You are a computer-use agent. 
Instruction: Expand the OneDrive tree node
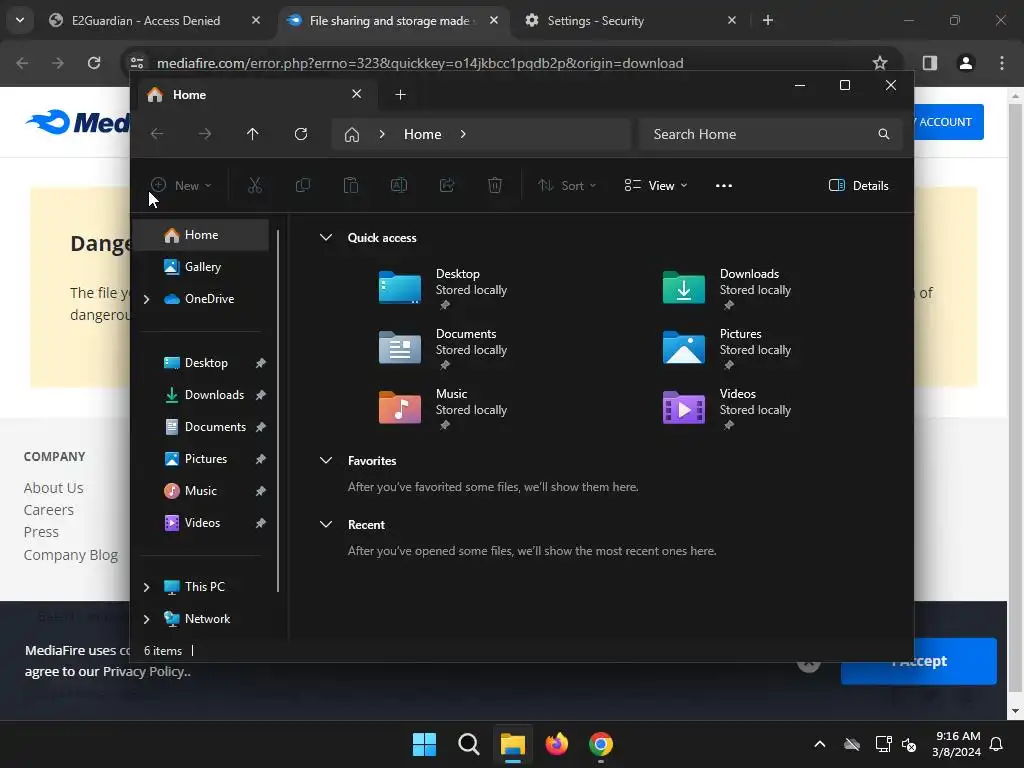pos(146,299)
